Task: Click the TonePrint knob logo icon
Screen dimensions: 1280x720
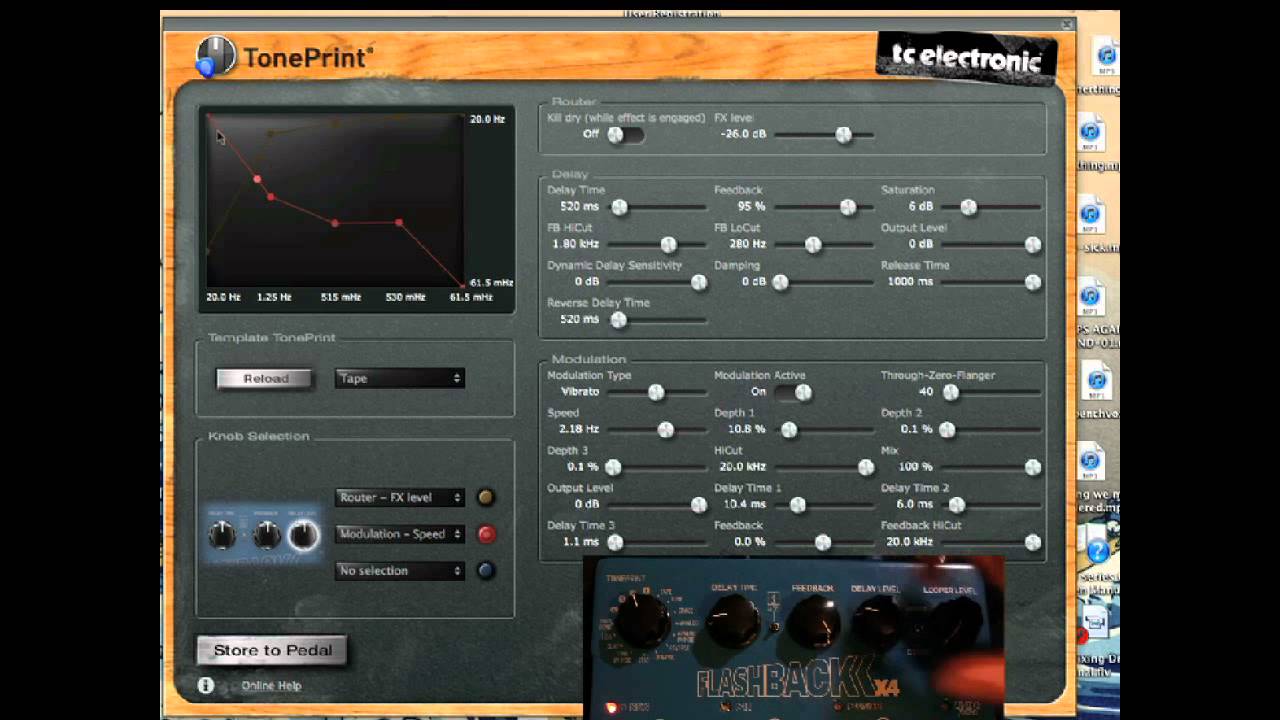Action: 215,56
